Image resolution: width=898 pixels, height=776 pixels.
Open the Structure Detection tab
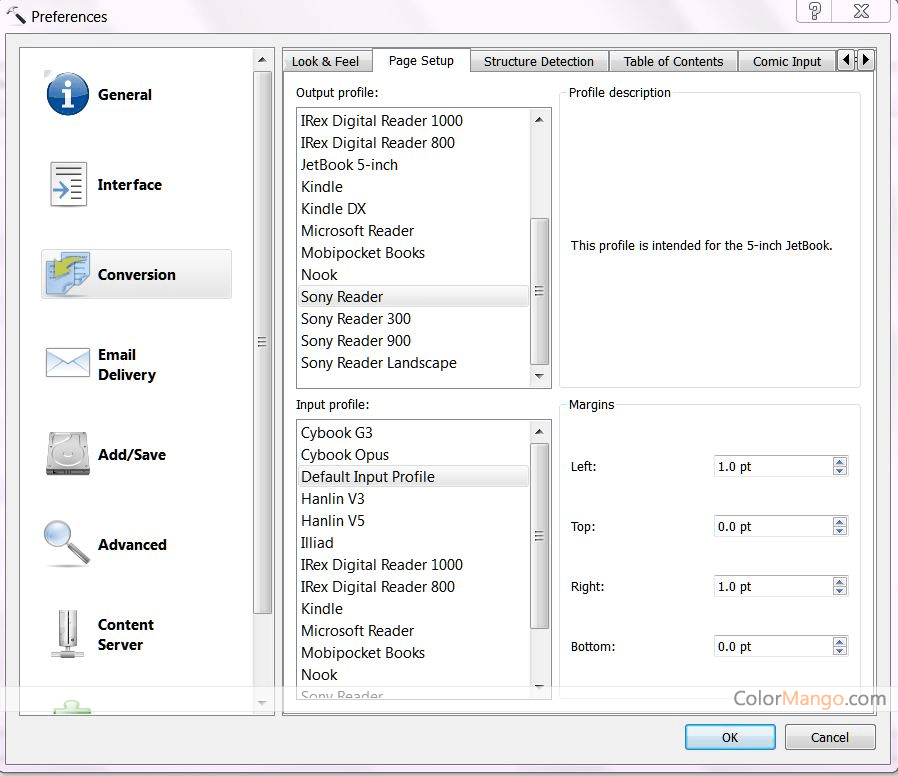point(538,61)
